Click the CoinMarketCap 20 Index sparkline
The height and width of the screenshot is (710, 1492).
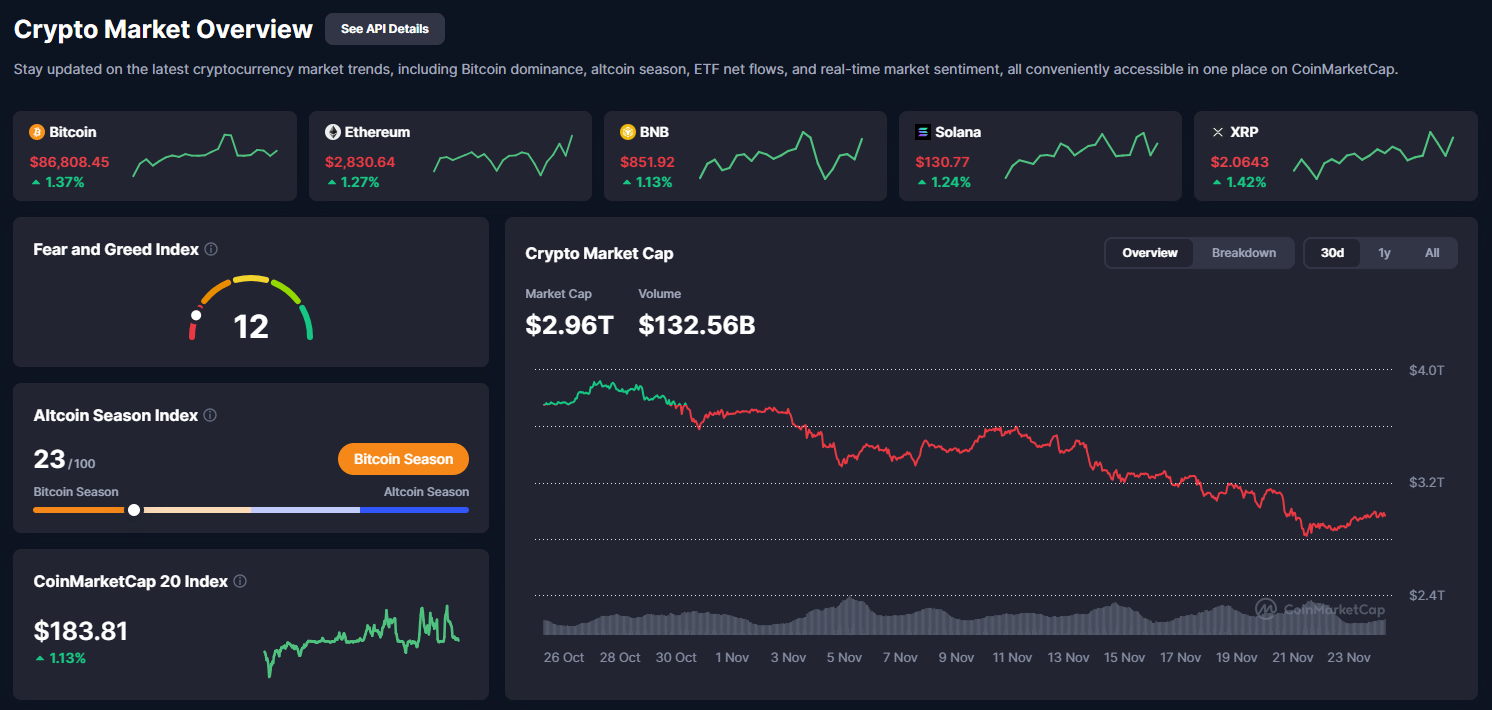pyautogui.click(x=362, y=638)
